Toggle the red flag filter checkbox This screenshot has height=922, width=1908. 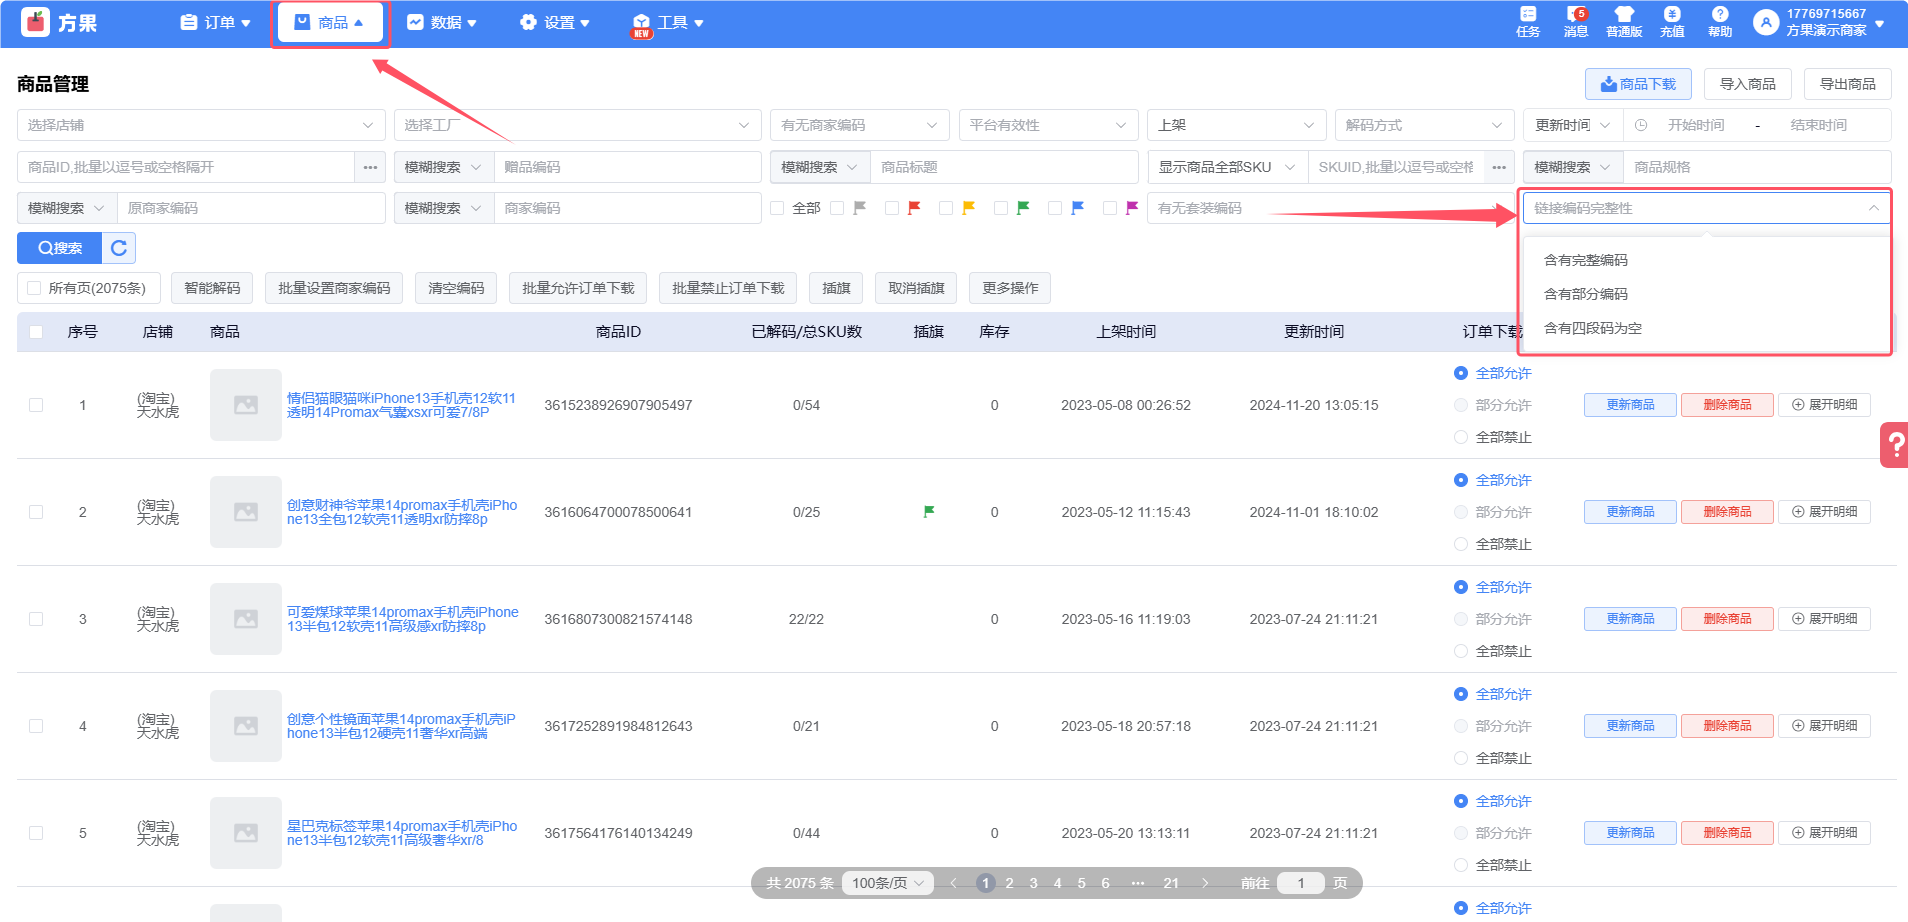[x=892, y=208]
